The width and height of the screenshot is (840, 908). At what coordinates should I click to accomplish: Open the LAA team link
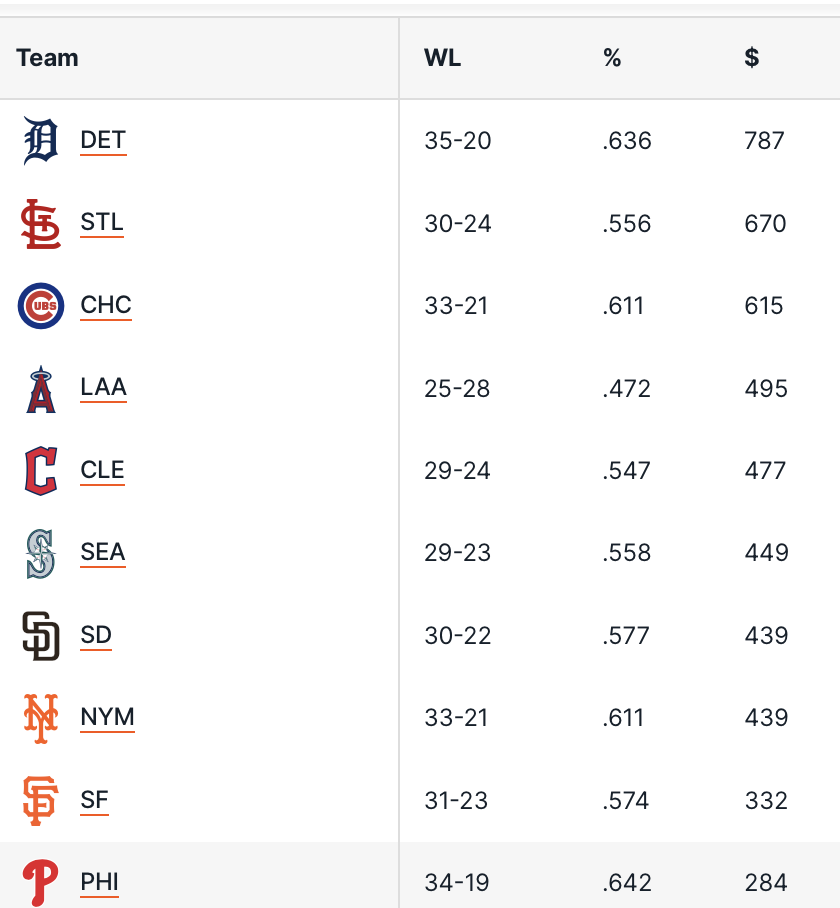104,388
